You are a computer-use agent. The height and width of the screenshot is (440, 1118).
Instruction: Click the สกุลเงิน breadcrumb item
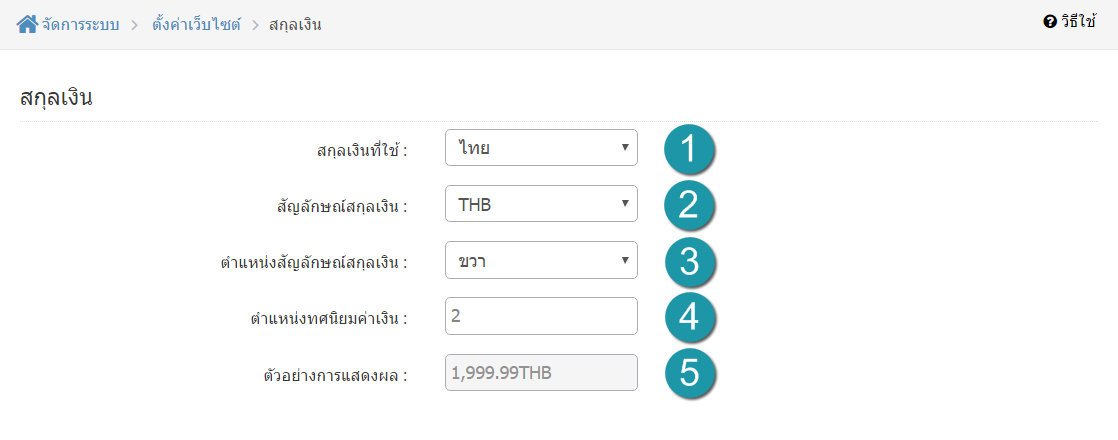click(295, 26)
